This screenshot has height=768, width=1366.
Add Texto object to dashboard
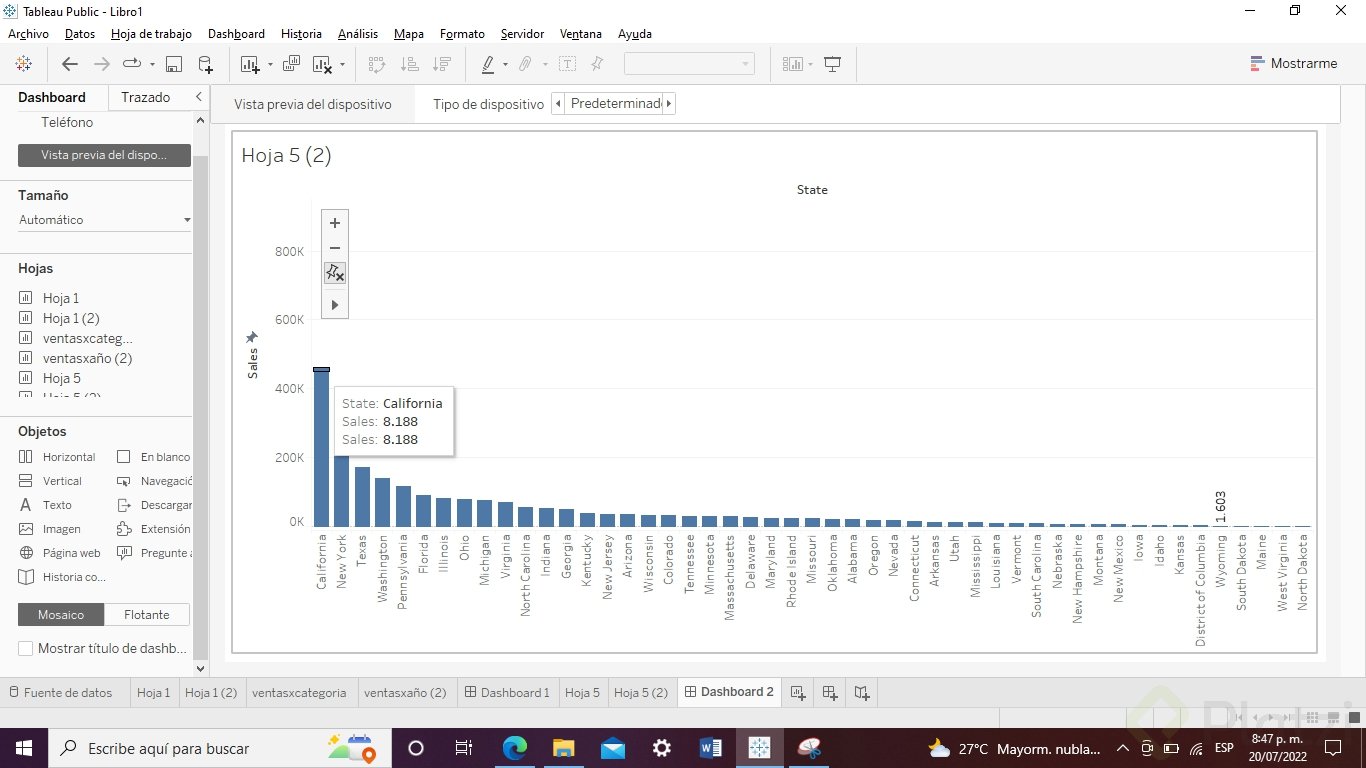coord(45,505)
